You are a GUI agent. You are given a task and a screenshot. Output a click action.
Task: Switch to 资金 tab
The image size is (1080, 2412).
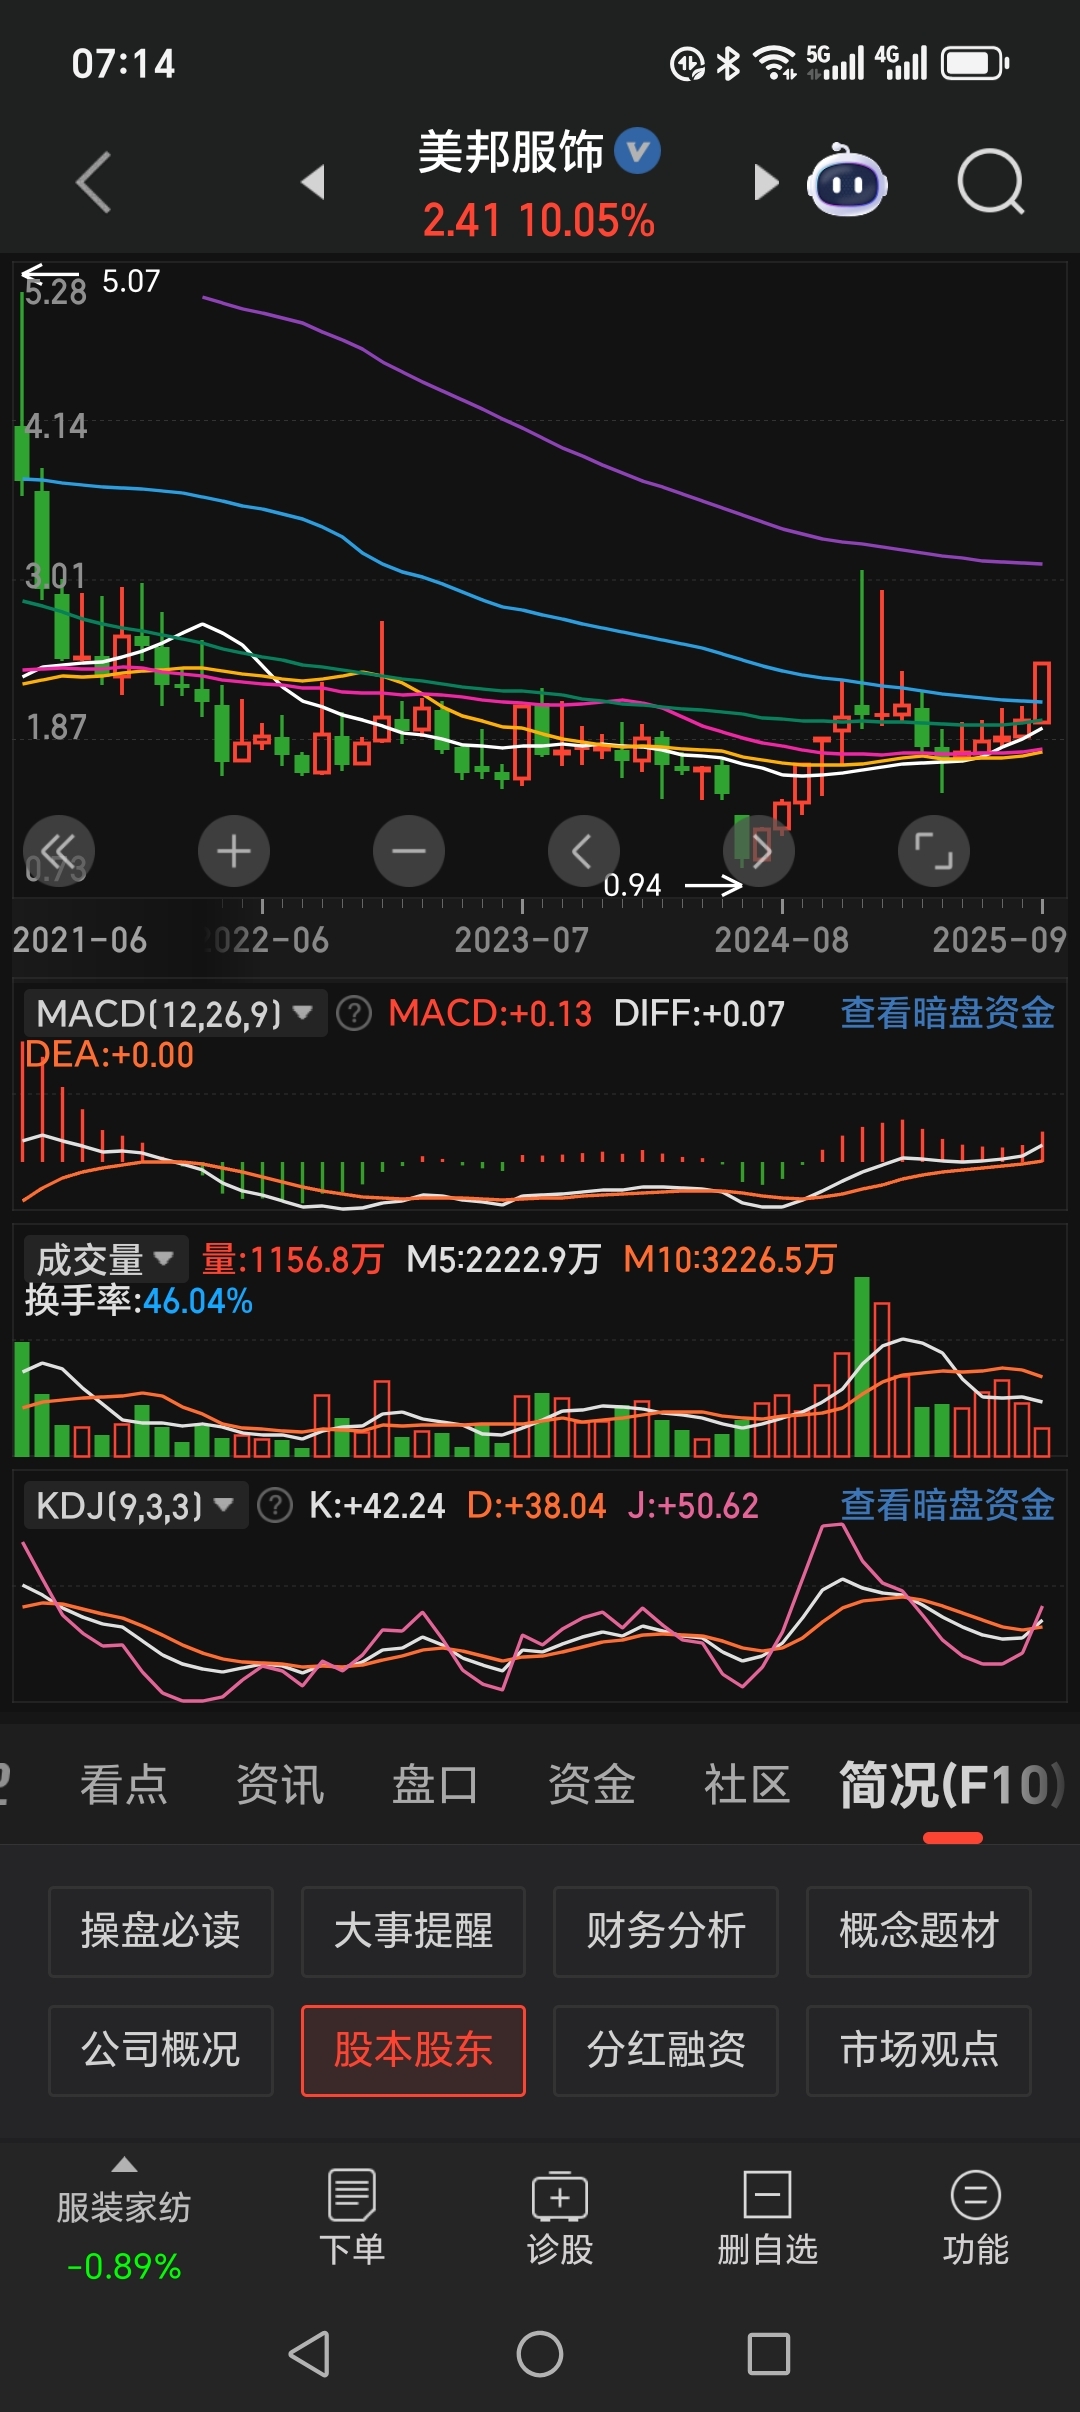(x=592, y=1785)
